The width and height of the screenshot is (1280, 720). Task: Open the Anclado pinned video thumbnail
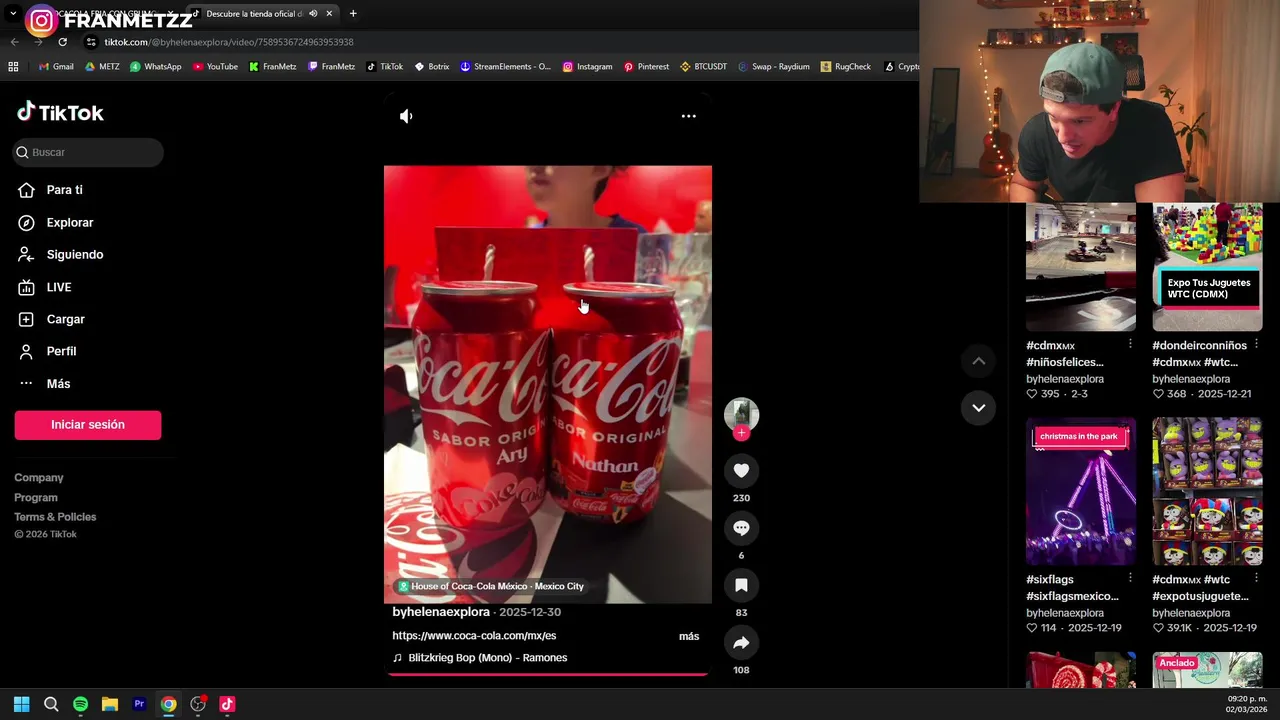[x=1207, y=670]
